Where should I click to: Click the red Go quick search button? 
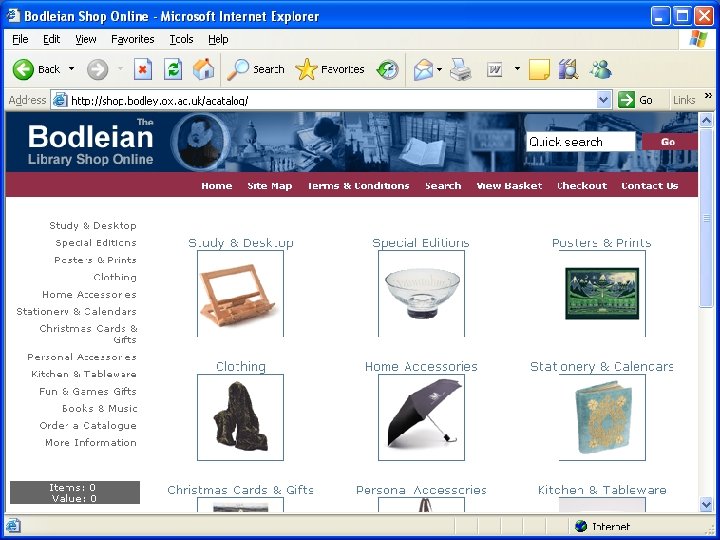click(x=668, y=142)
